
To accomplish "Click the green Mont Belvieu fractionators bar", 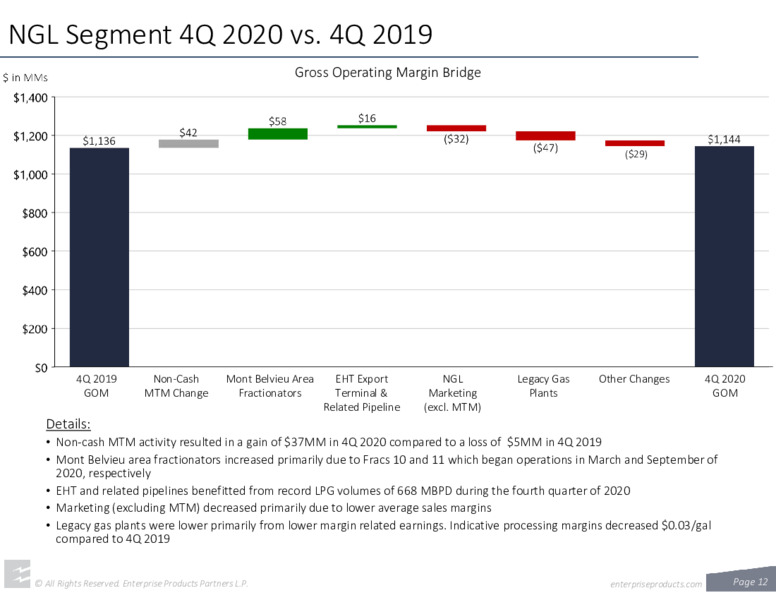I will (x=278, y=134).
